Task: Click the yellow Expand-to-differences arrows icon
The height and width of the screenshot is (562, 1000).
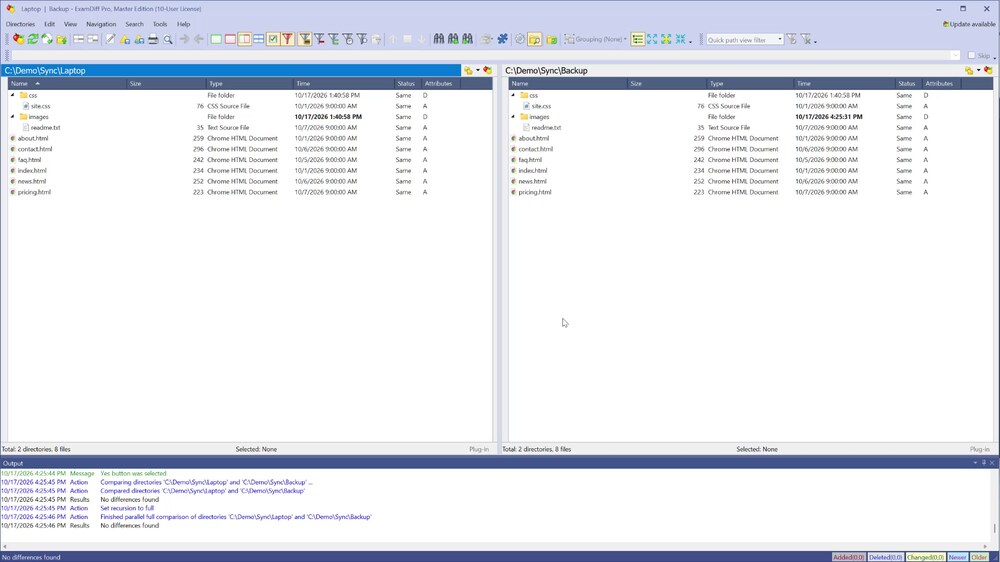Action: click(x=666, y=40)
